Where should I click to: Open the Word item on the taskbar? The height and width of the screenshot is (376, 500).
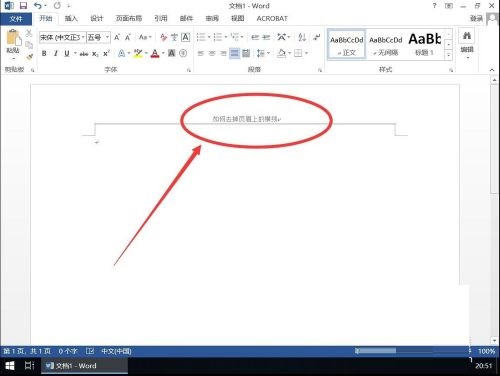pyautogui.click(x=84, y=366)
